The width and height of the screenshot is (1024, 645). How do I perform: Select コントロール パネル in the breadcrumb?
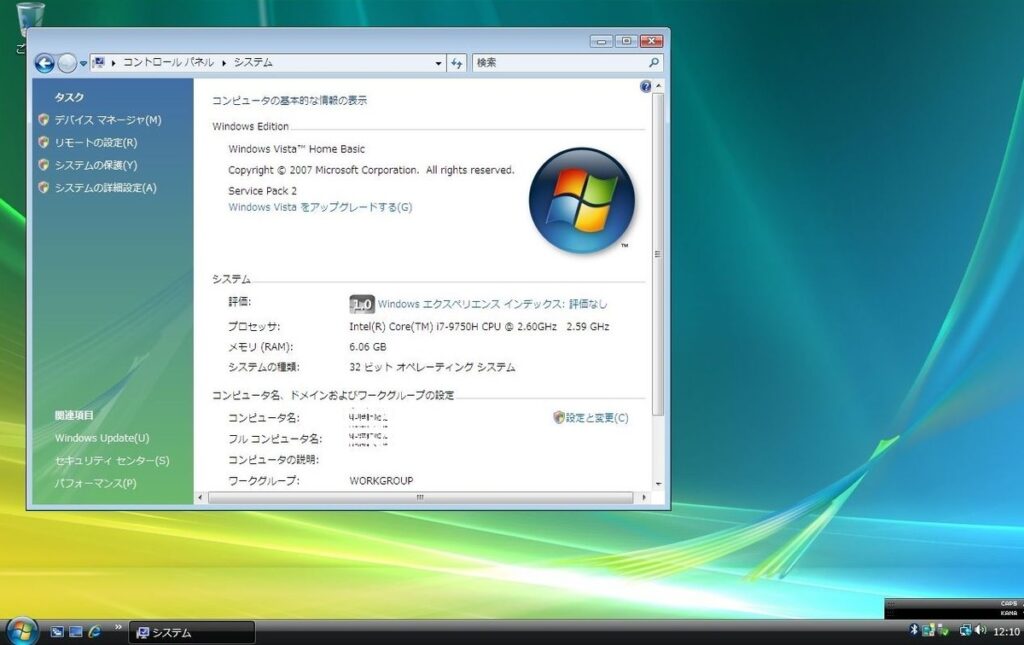coord(168,63)
